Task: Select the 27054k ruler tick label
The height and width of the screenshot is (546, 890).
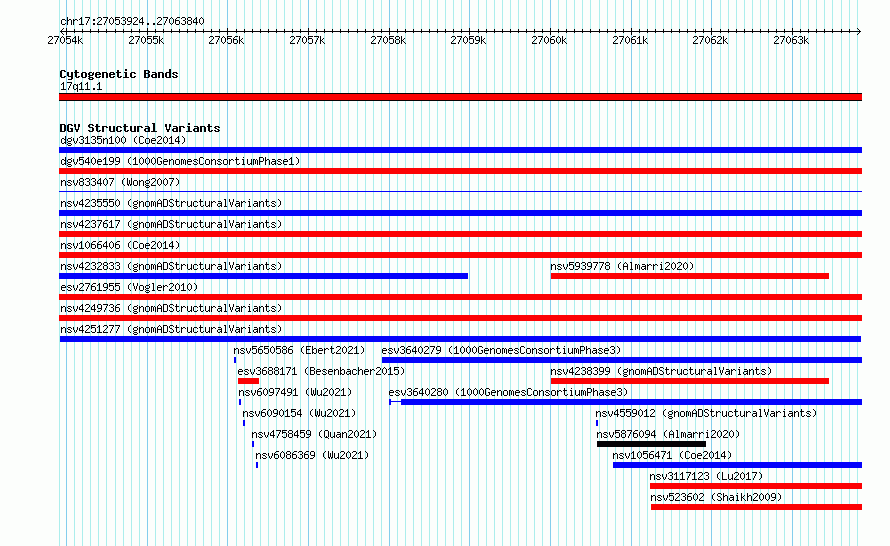Action: pos(65,40)
